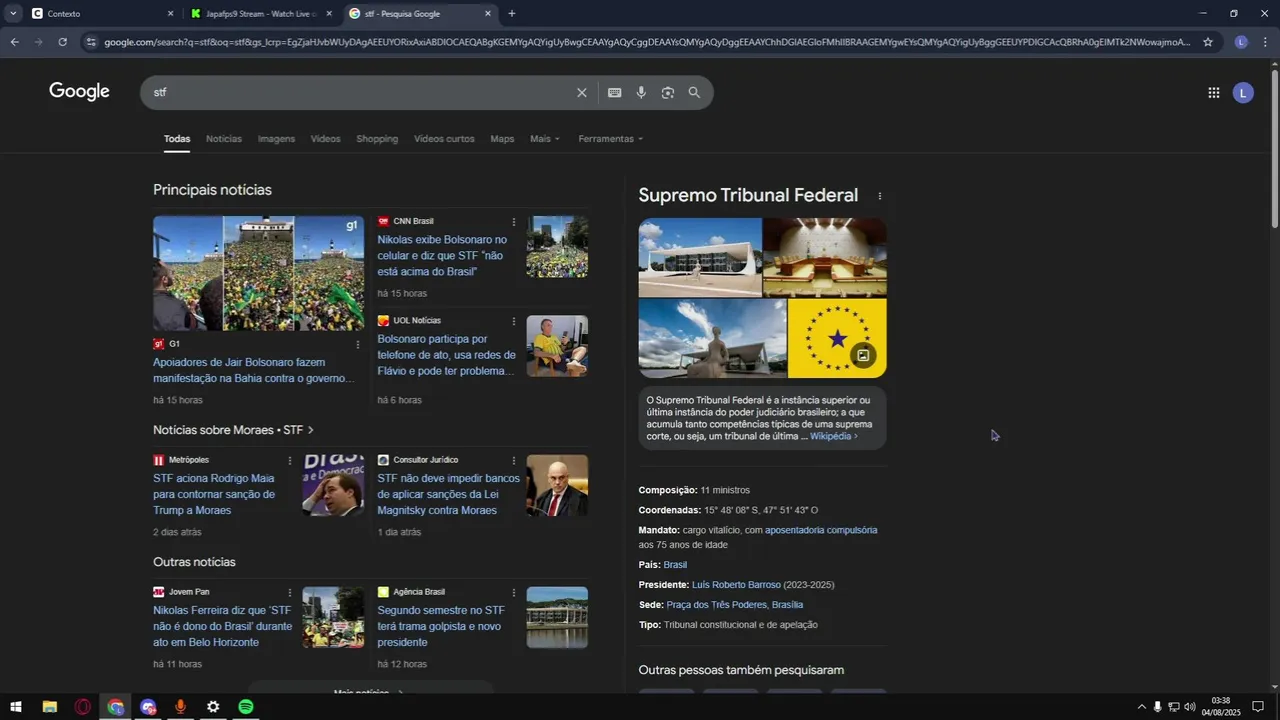Open the Google apps grid
The width and height of the screenshot is (1280, 720).
[x=1214, y=93]
